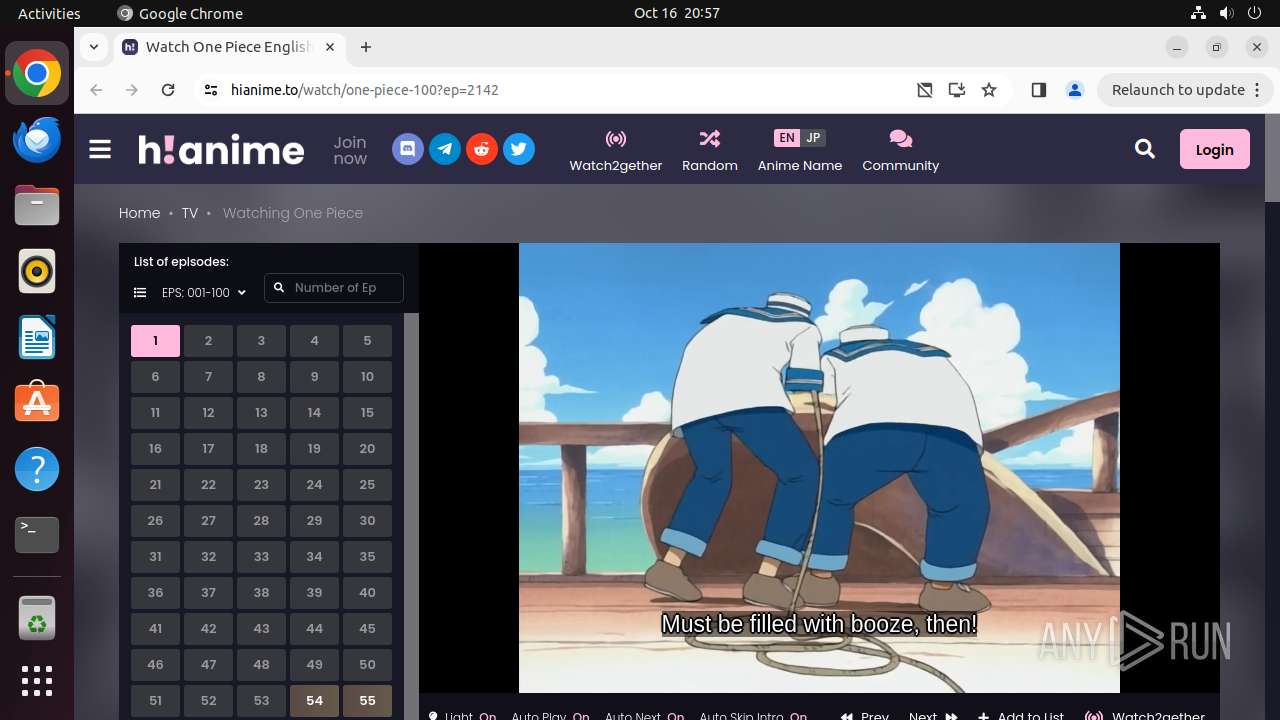The height and width of the screenshot is (720, 1280).
Task: Select episode 2
Action: [208, 341]
